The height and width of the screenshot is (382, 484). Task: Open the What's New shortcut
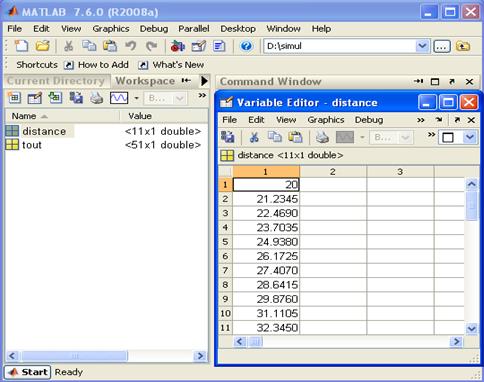(x=171, y=65)
